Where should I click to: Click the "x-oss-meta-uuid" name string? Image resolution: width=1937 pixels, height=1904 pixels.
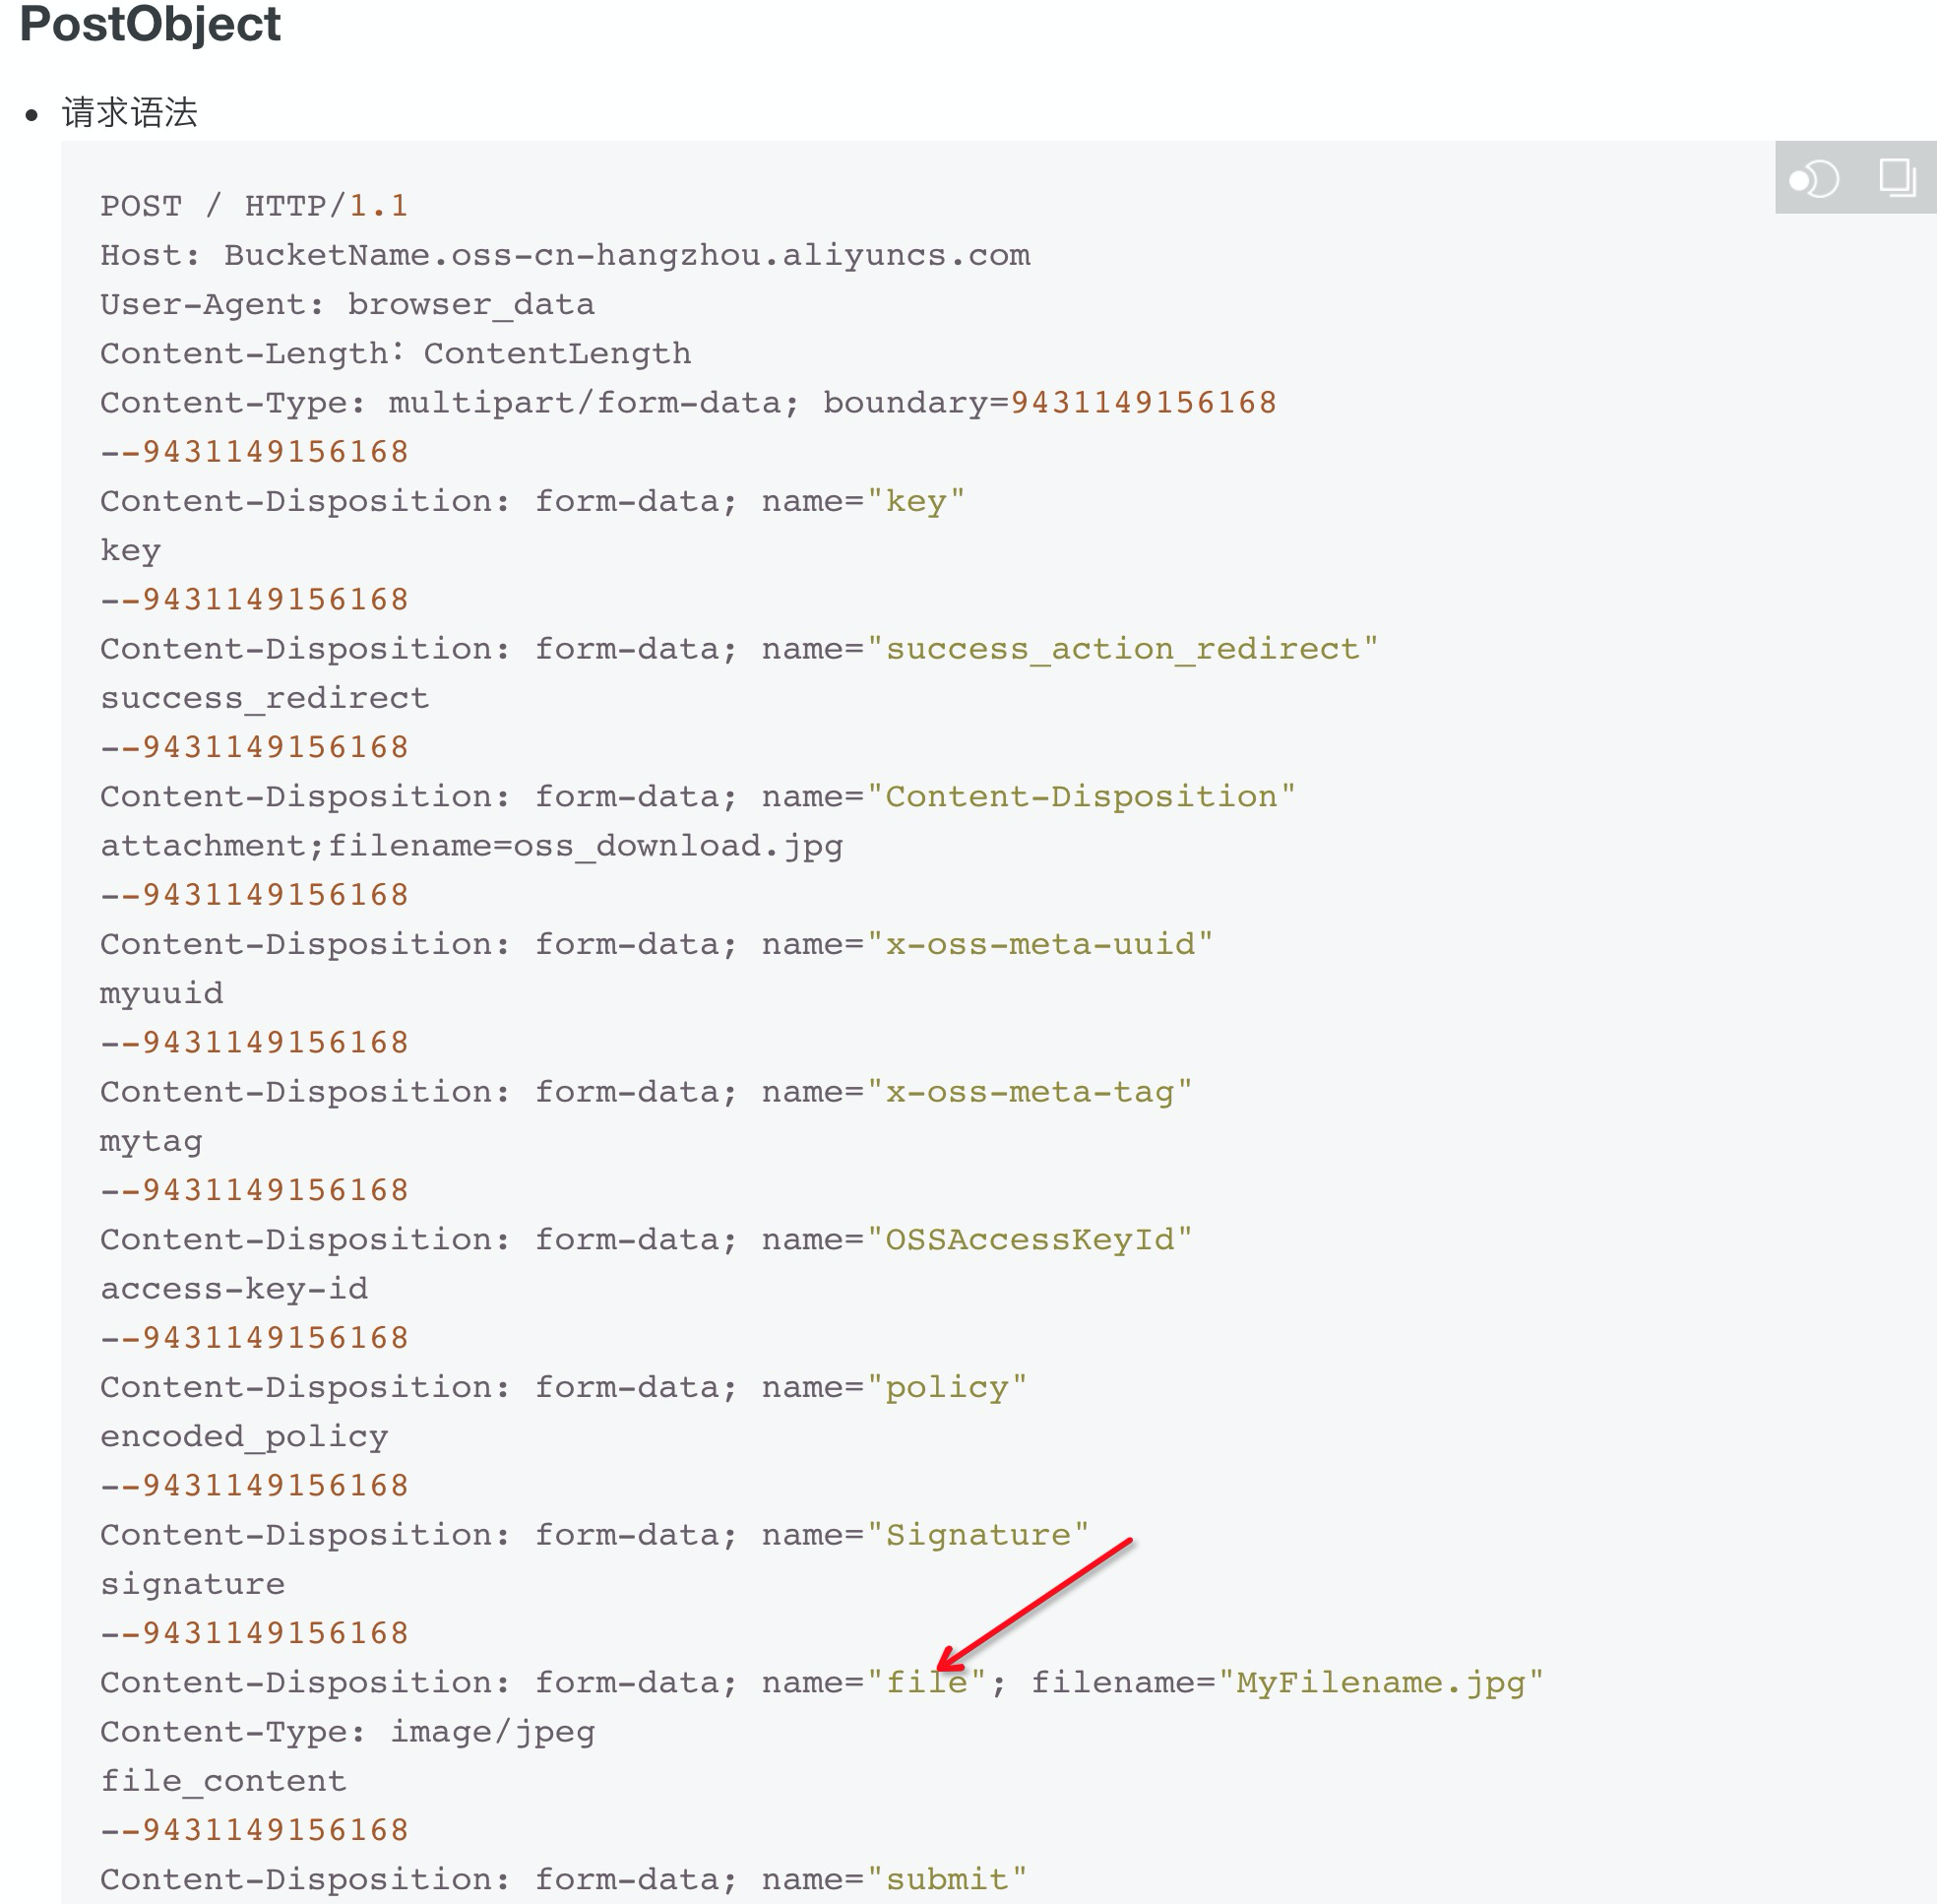1039,943
